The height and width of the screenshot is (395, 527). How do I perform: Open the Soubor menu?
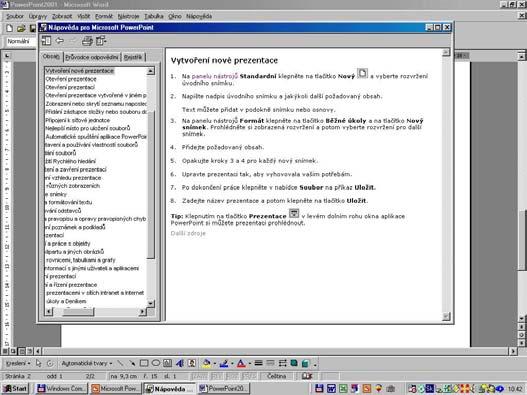(x=15, y=16)
